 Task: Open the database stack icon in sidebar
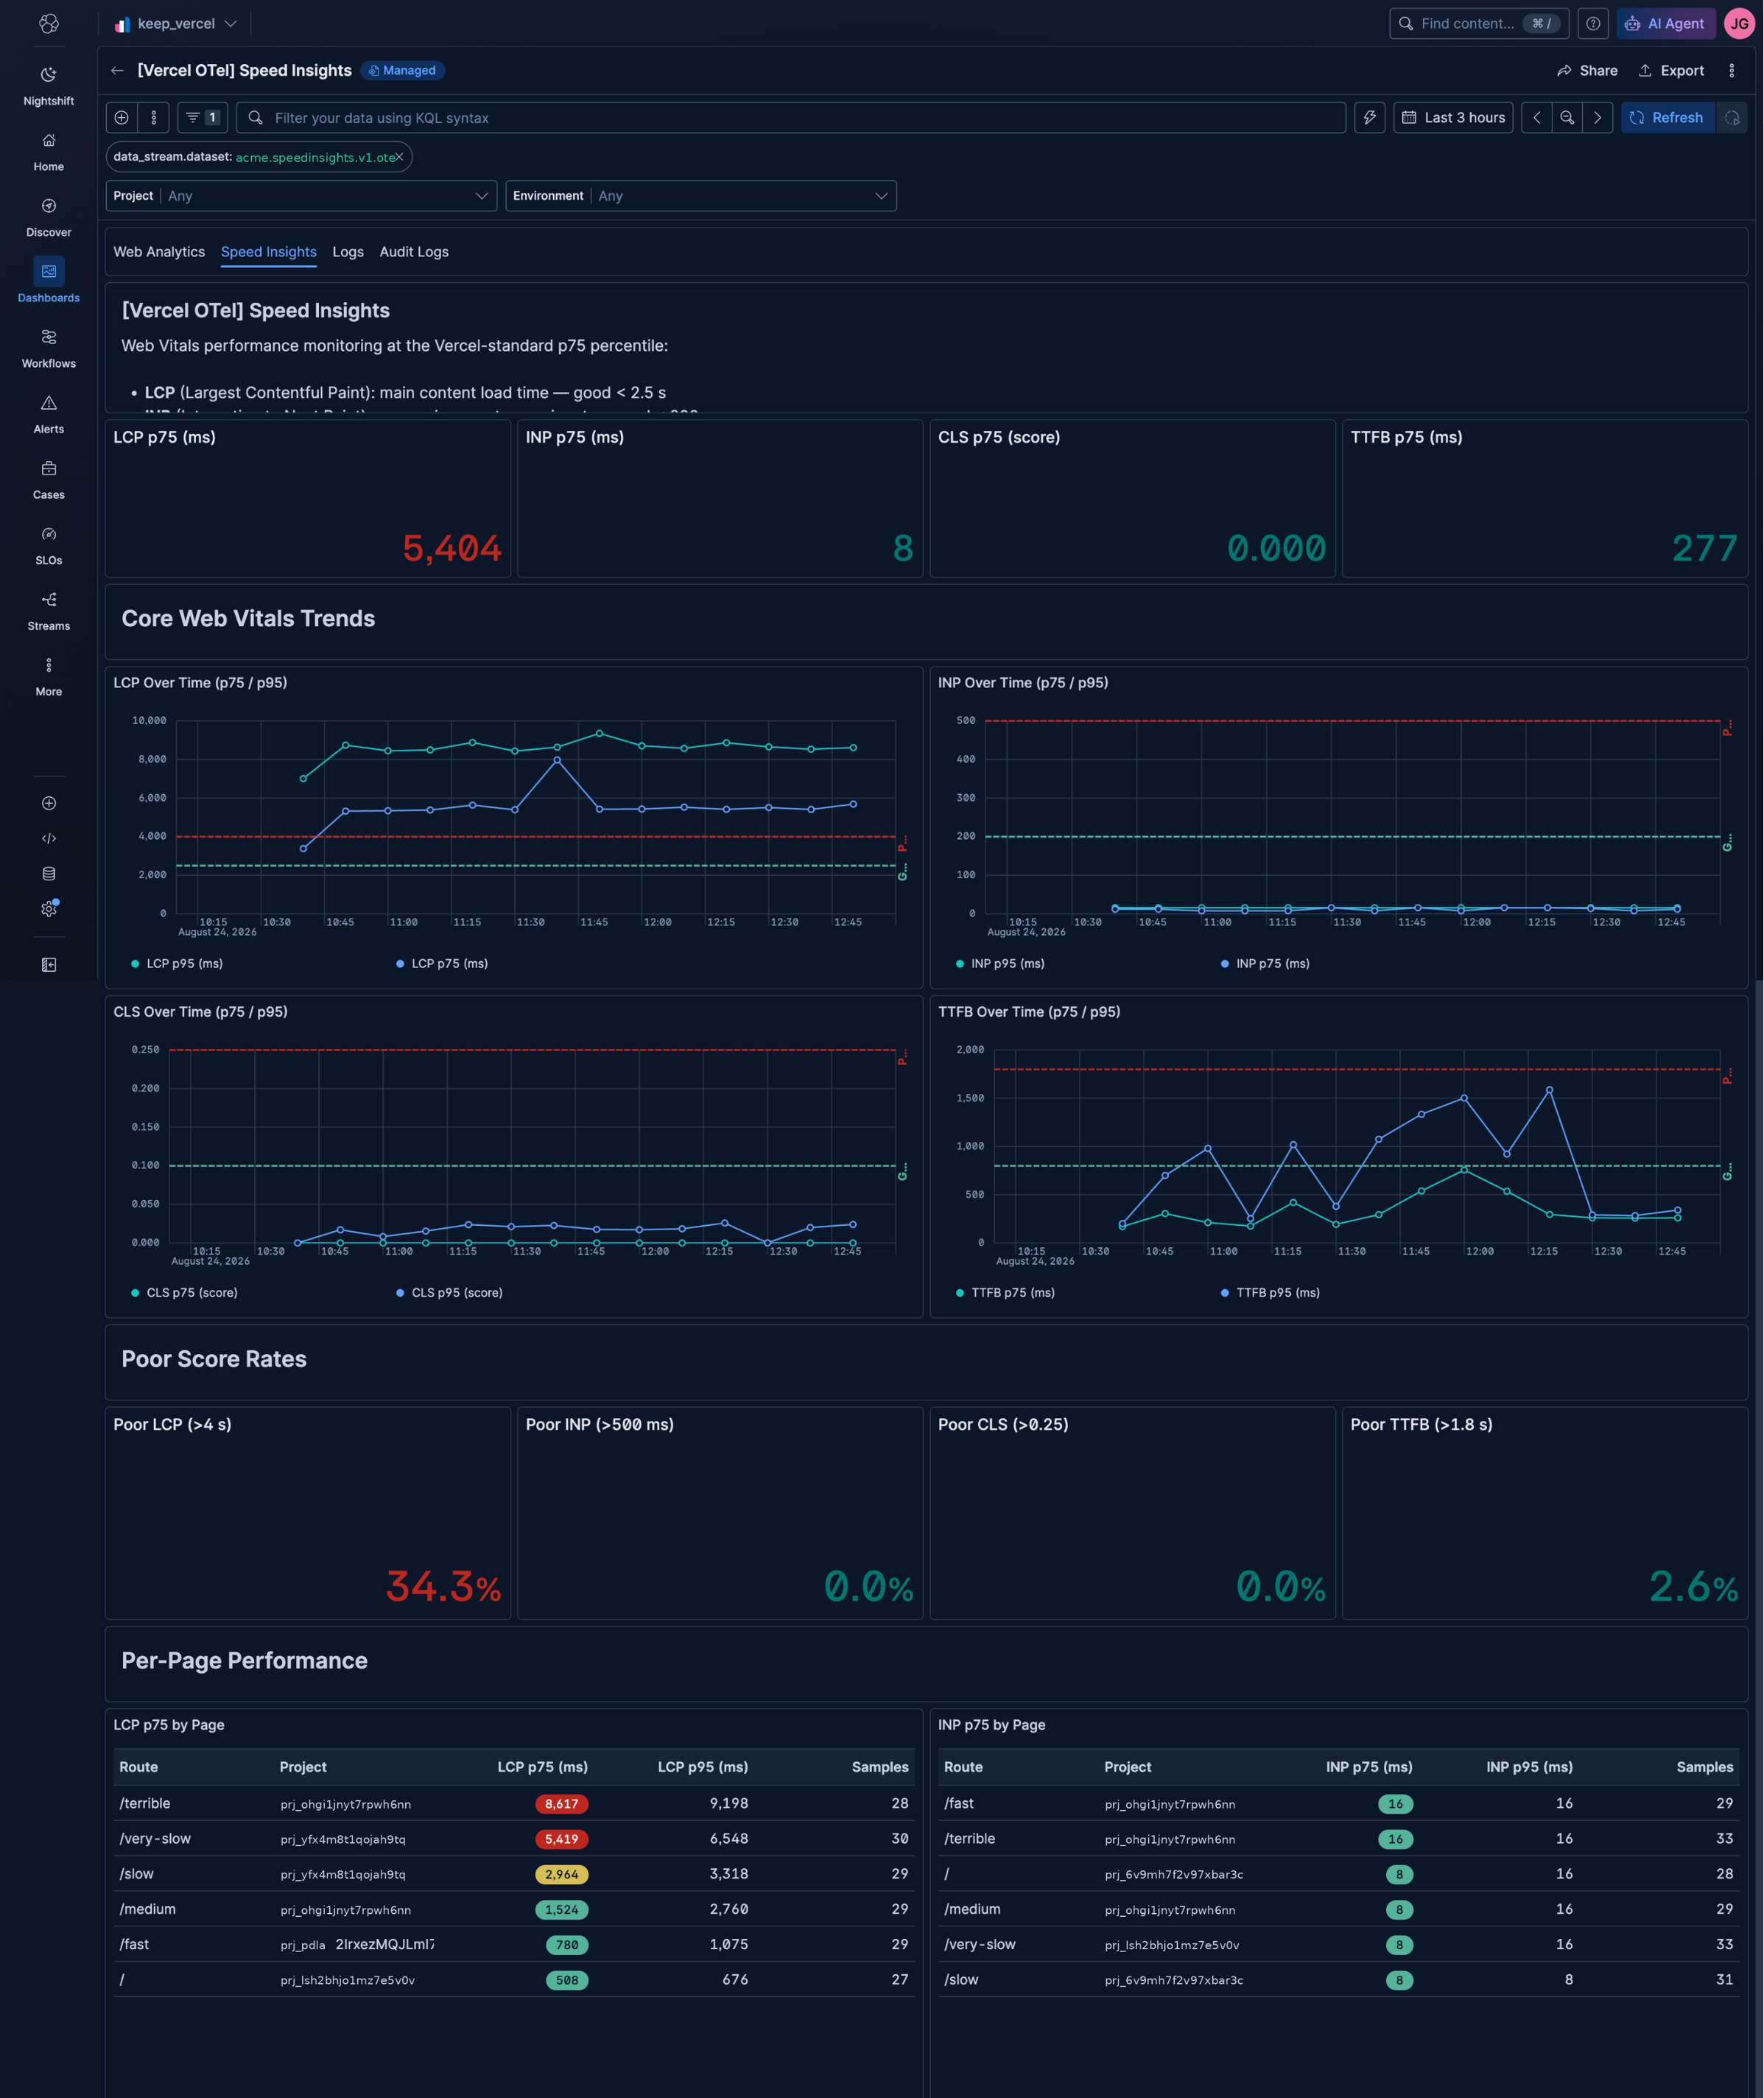48,873
